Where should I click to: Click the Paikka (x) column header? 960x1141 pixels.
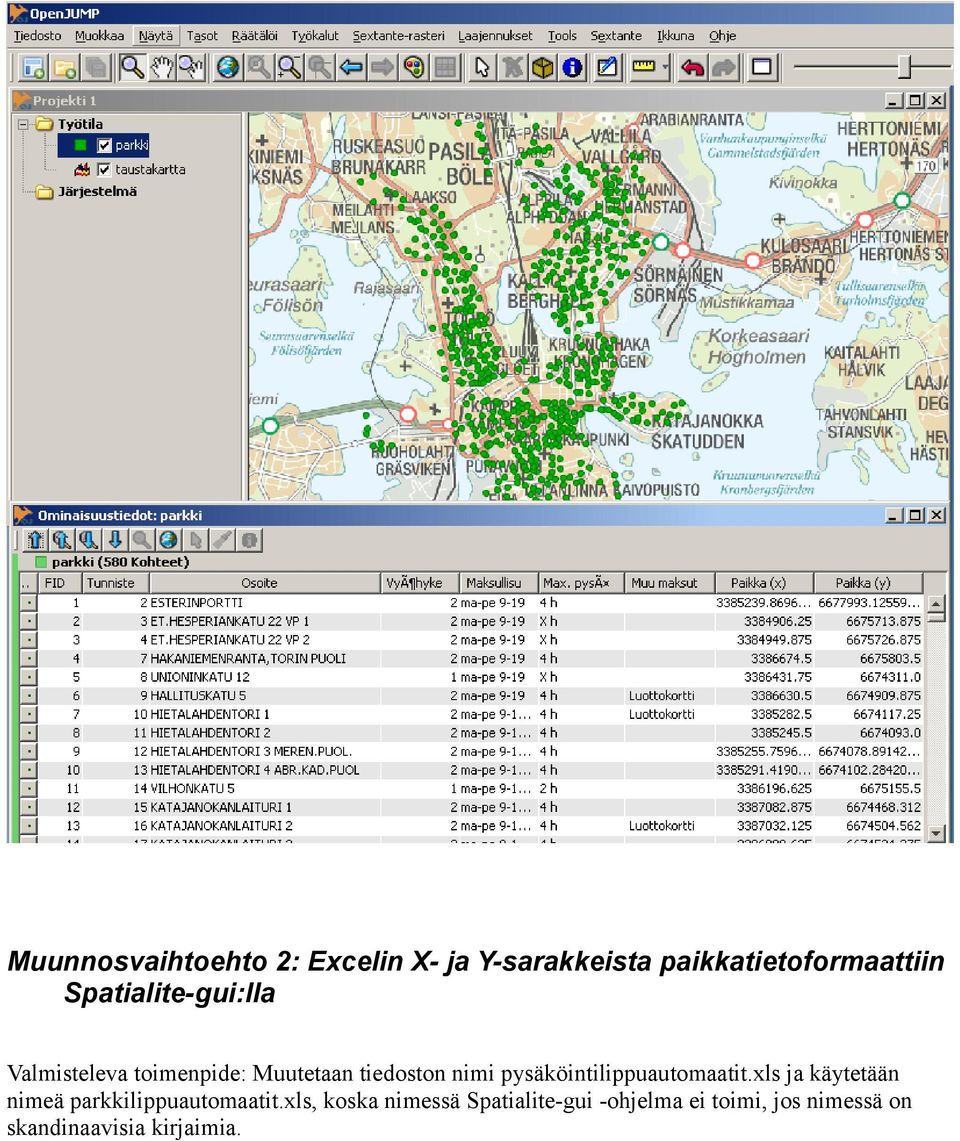[763, 583]
